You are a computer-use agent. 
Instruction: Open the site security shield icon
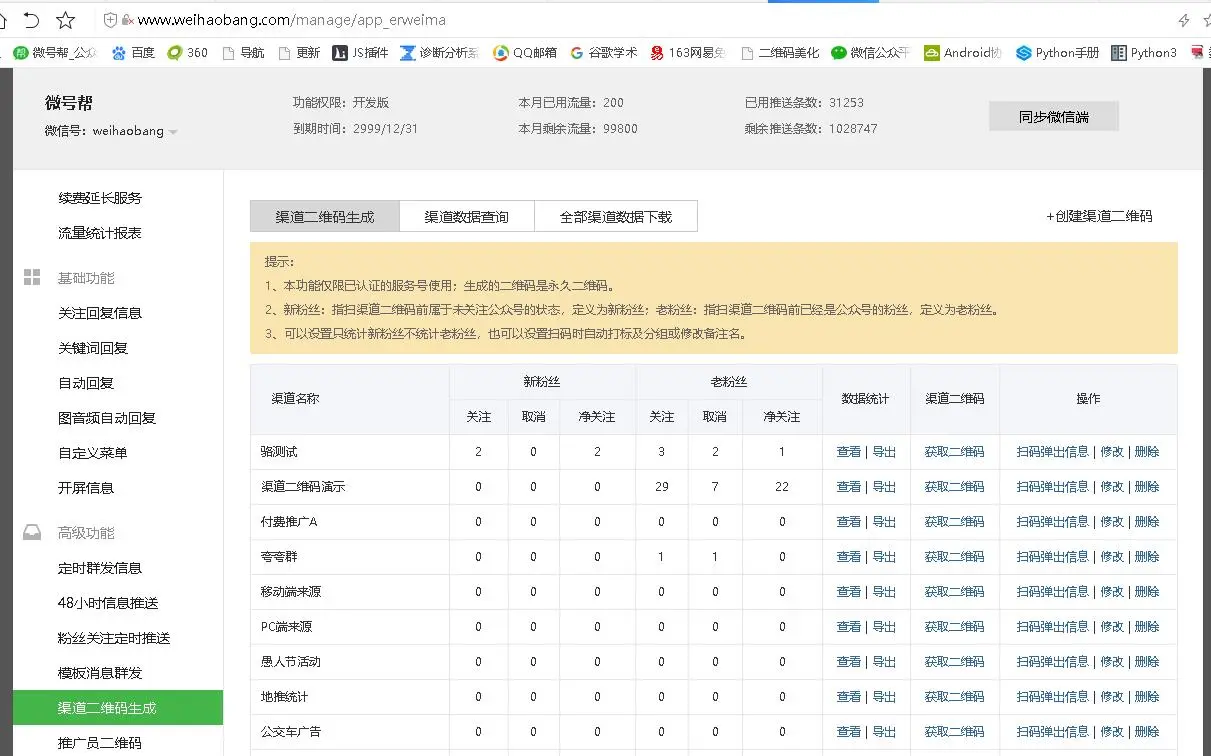point(111,20)
